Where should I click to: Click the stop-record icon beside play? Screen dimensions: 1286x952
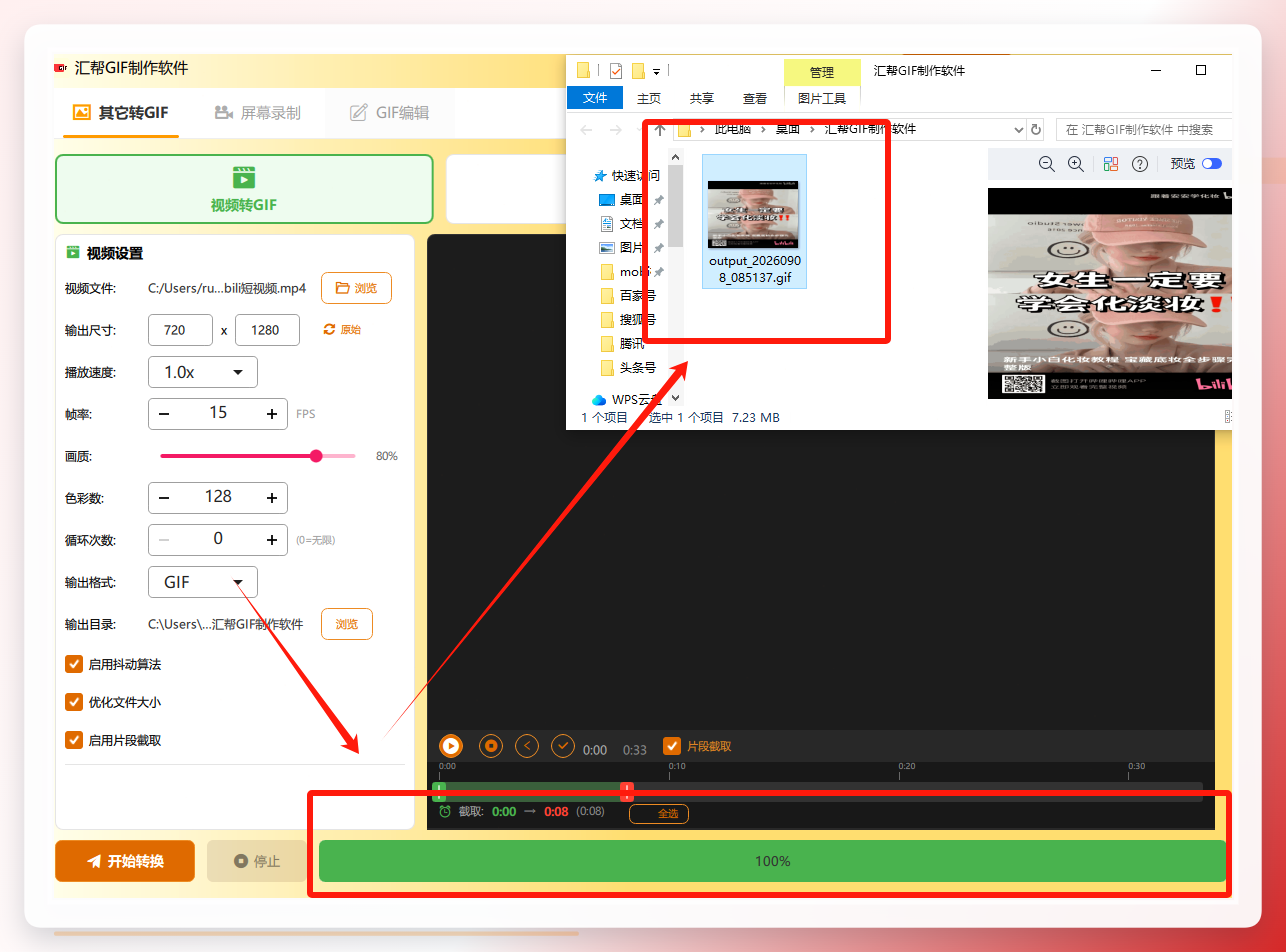(x=490, y=746)
